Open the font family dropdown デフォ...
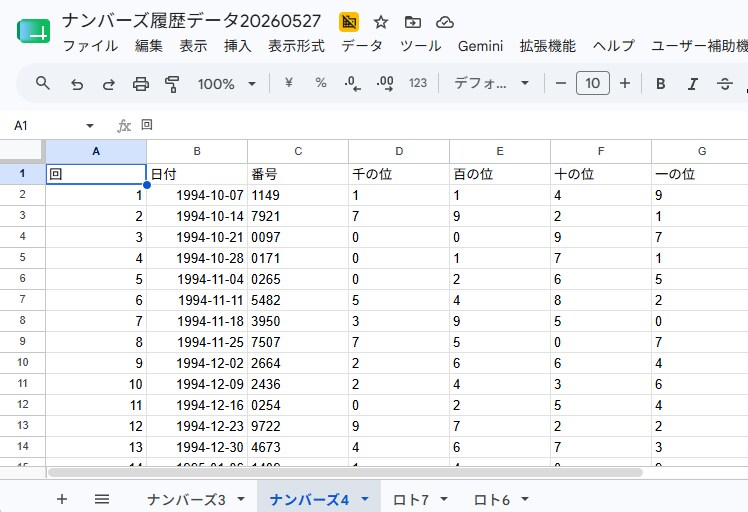Image resolution: width=748 pixels, height=512 pixels. [x=491, y=84]
